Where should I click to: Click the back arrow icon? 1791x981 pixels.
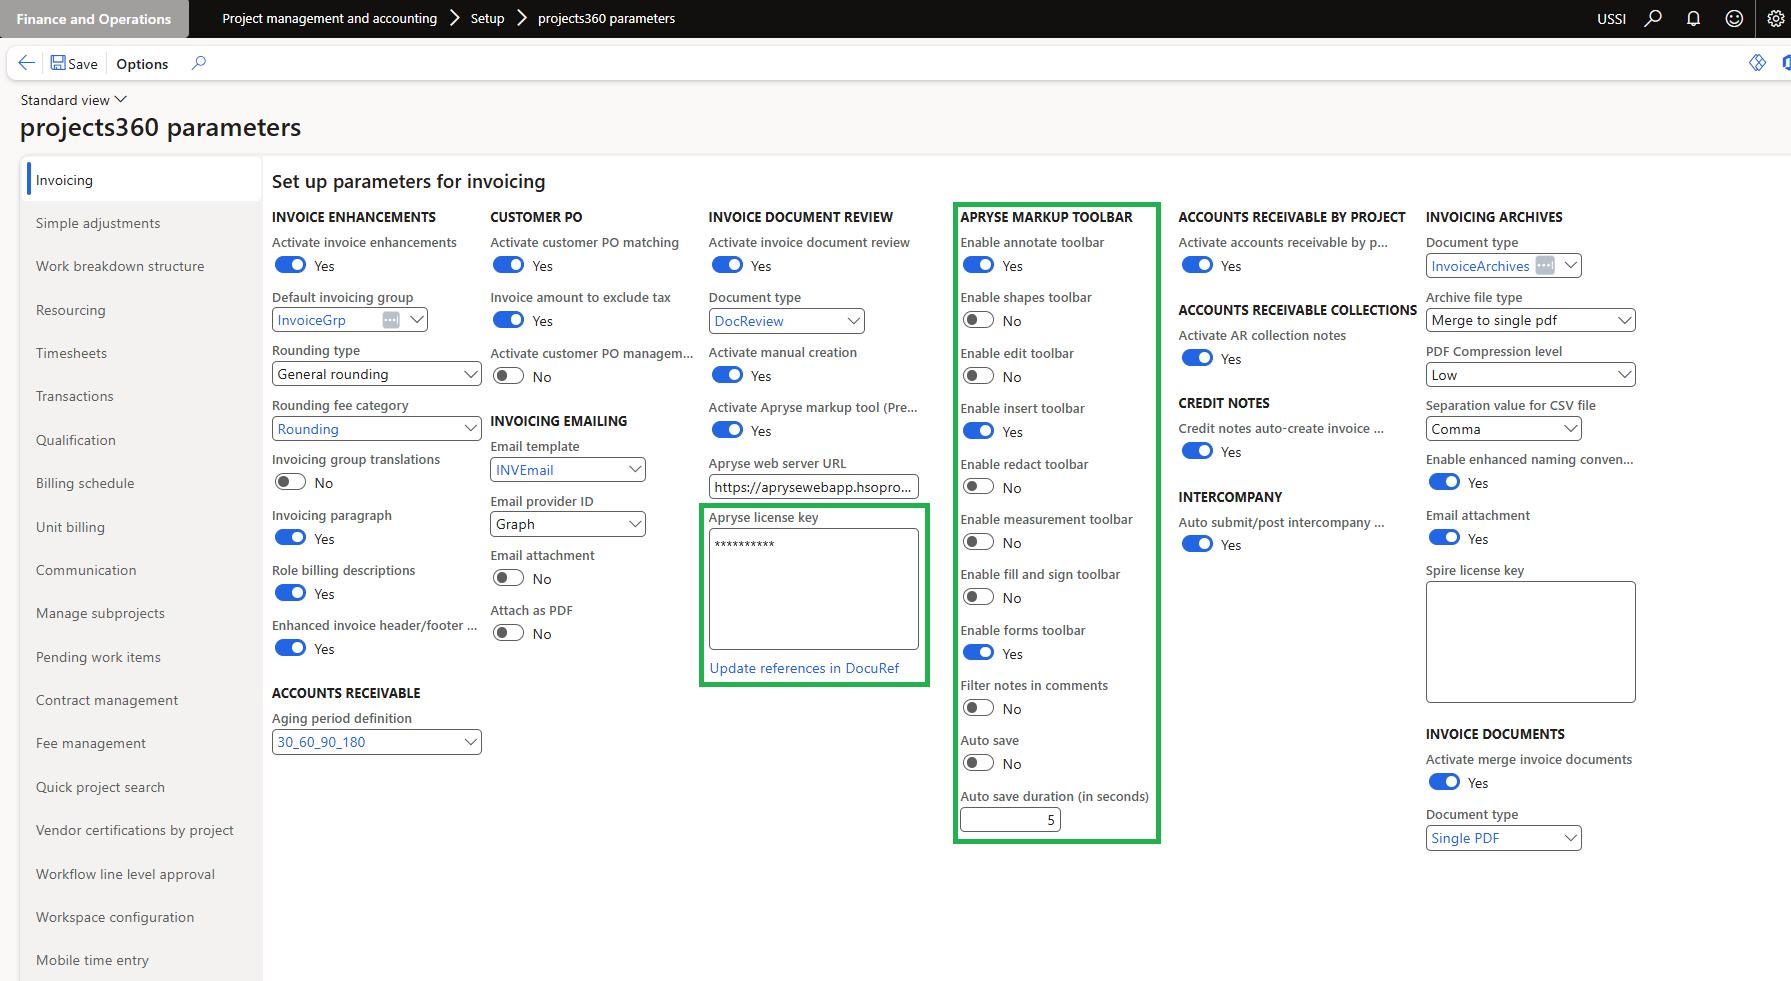27,63
